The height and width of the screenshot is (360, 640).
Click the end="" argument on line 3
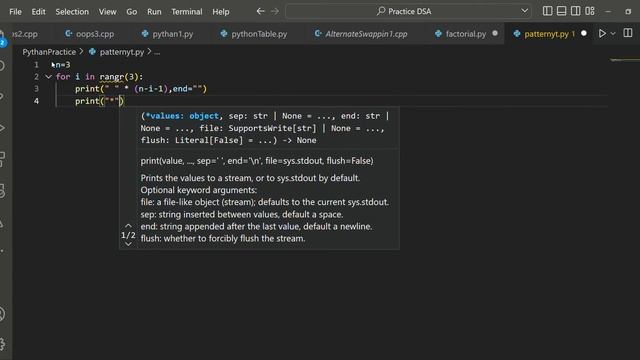tap(187, 89)
